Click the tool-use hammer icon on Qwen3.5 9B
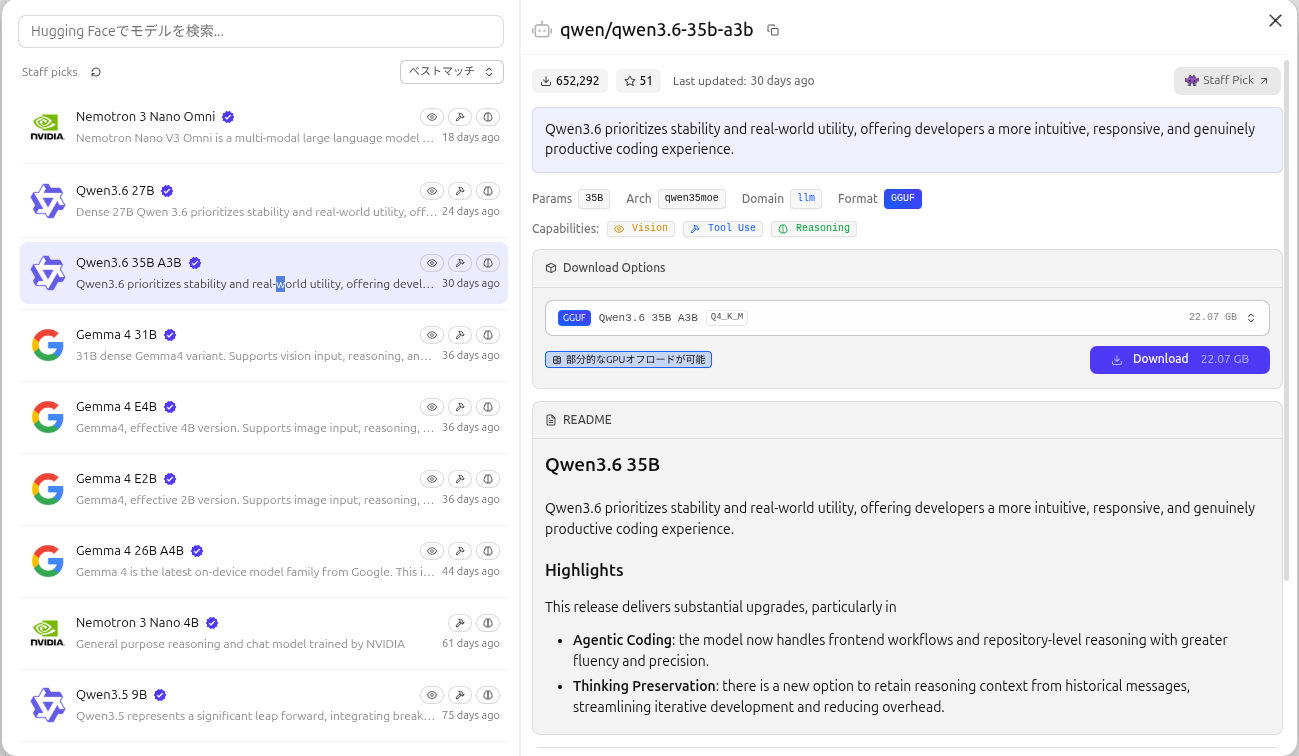Viewport: 1299px width, 756px height. pyautogui.click(x=460, y=695)
